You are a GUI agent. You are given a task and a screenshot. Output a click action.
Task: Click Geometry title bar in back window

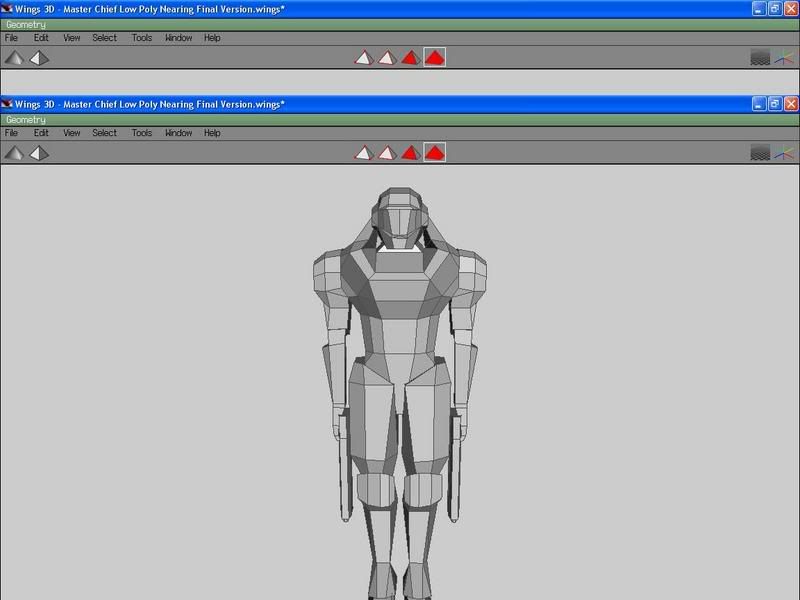[400, 25]
